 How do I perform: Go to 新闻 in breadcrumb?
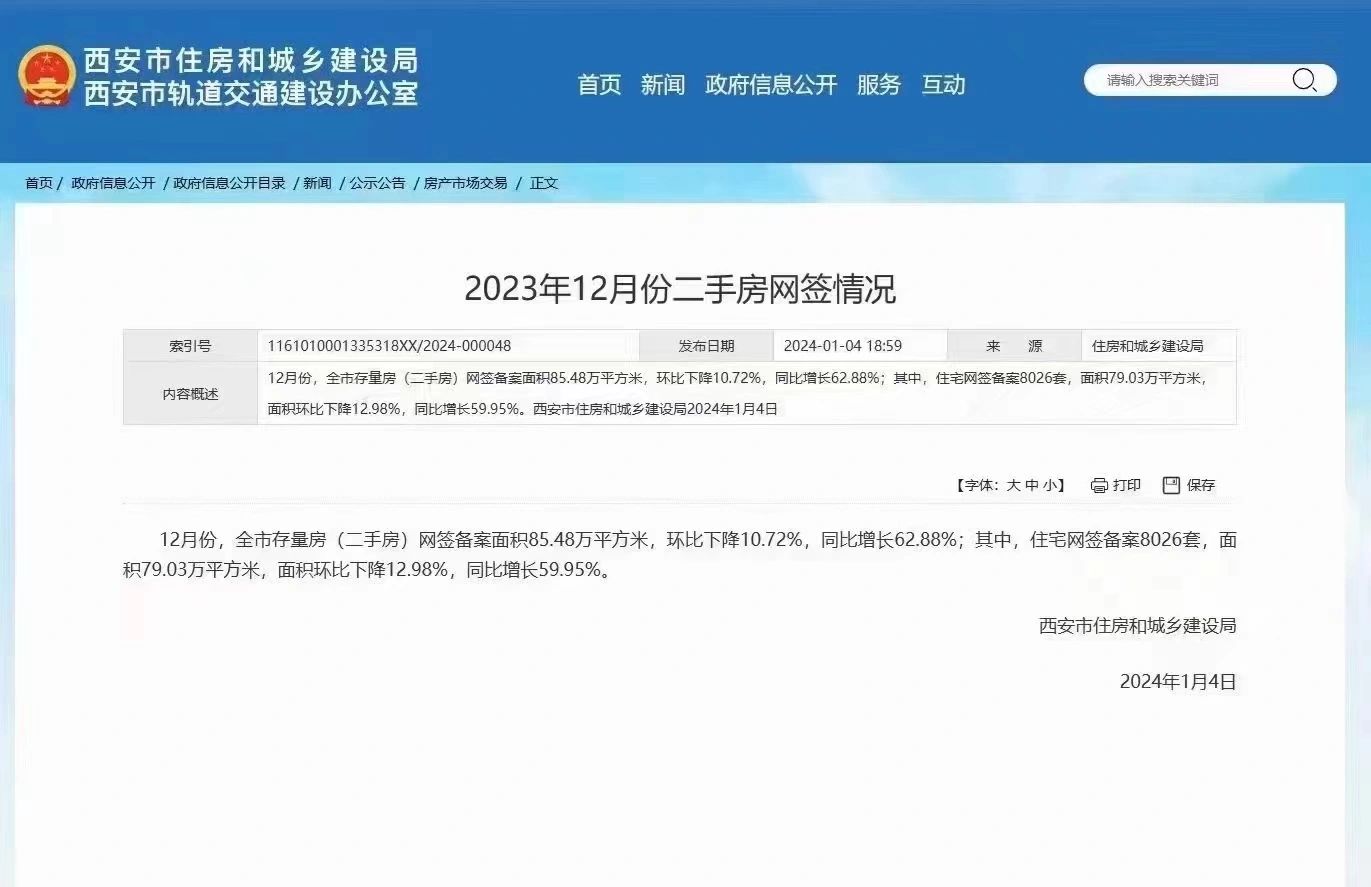click(x=317, y=183)
